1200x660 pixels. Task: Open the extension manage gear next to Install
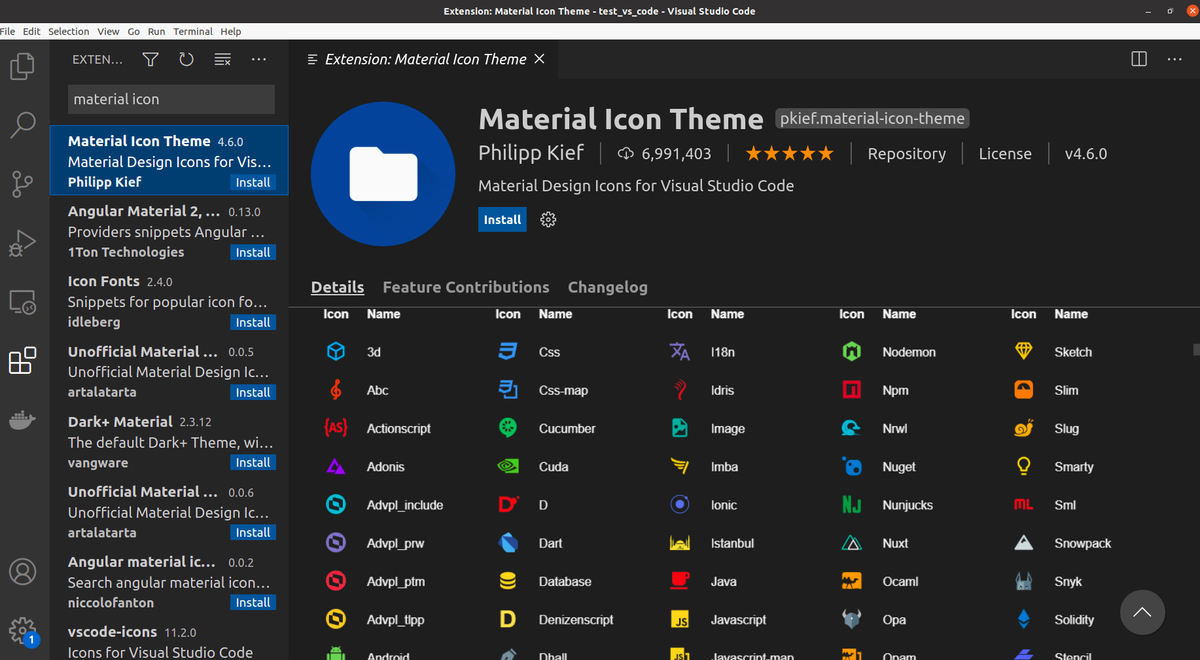coord(548,219)
